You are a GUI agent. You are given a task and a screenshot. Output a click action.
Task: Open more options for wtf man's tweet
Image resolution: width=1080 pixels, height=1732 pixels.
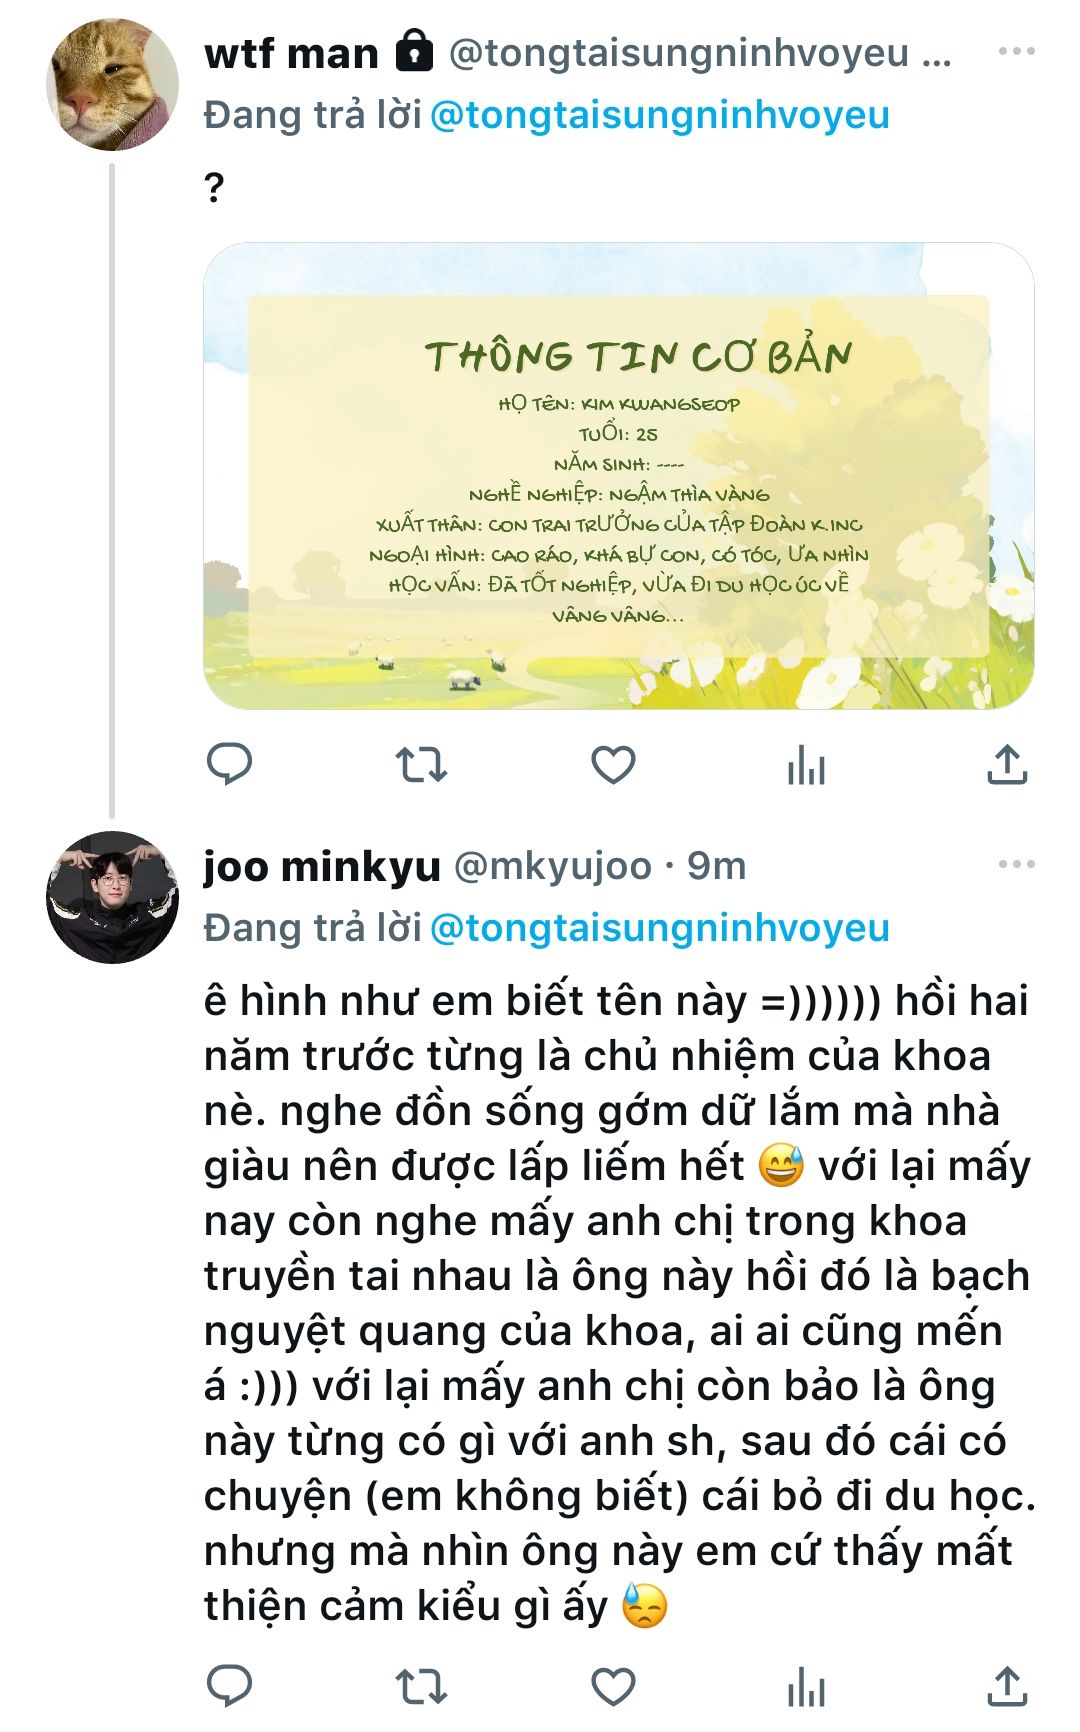1016,51
